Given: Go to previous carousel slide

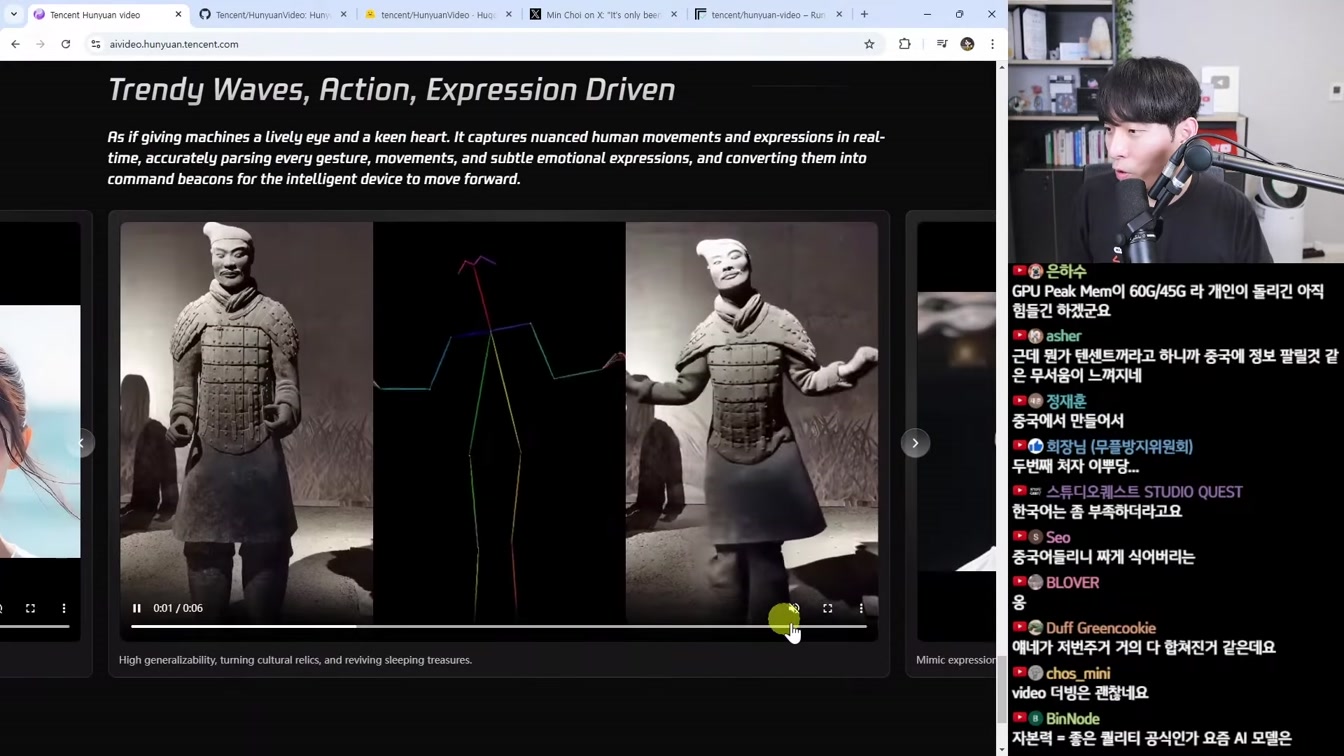Looking at the screenshot, I should click(x=82, y=443).
